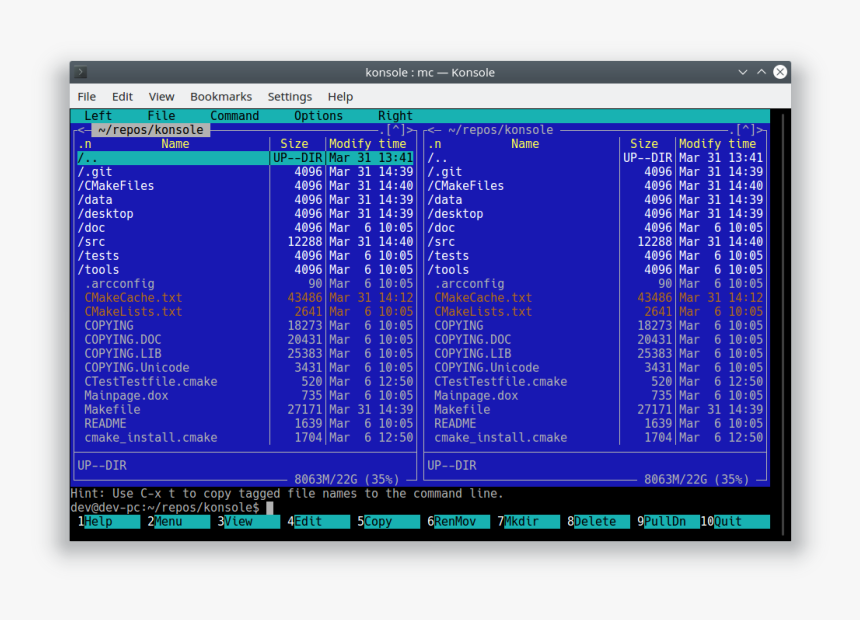Select /doc directory in right panel
This screenshot has width=860, height=620.
pos(595,228)
